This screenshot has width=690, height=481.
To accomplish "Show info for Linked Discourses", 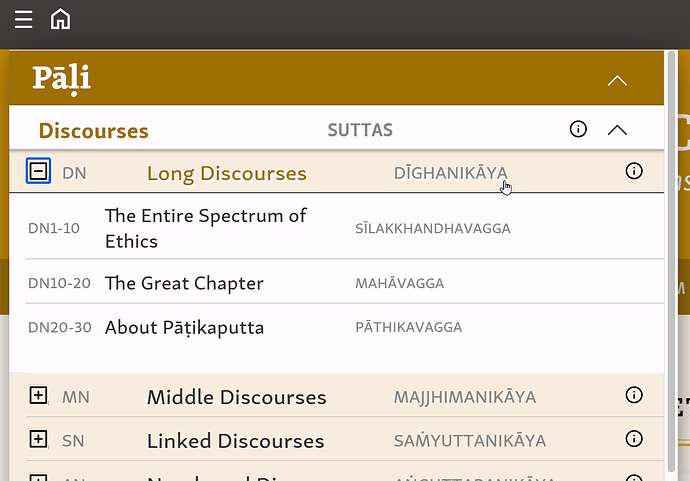I will pos(634,439).
